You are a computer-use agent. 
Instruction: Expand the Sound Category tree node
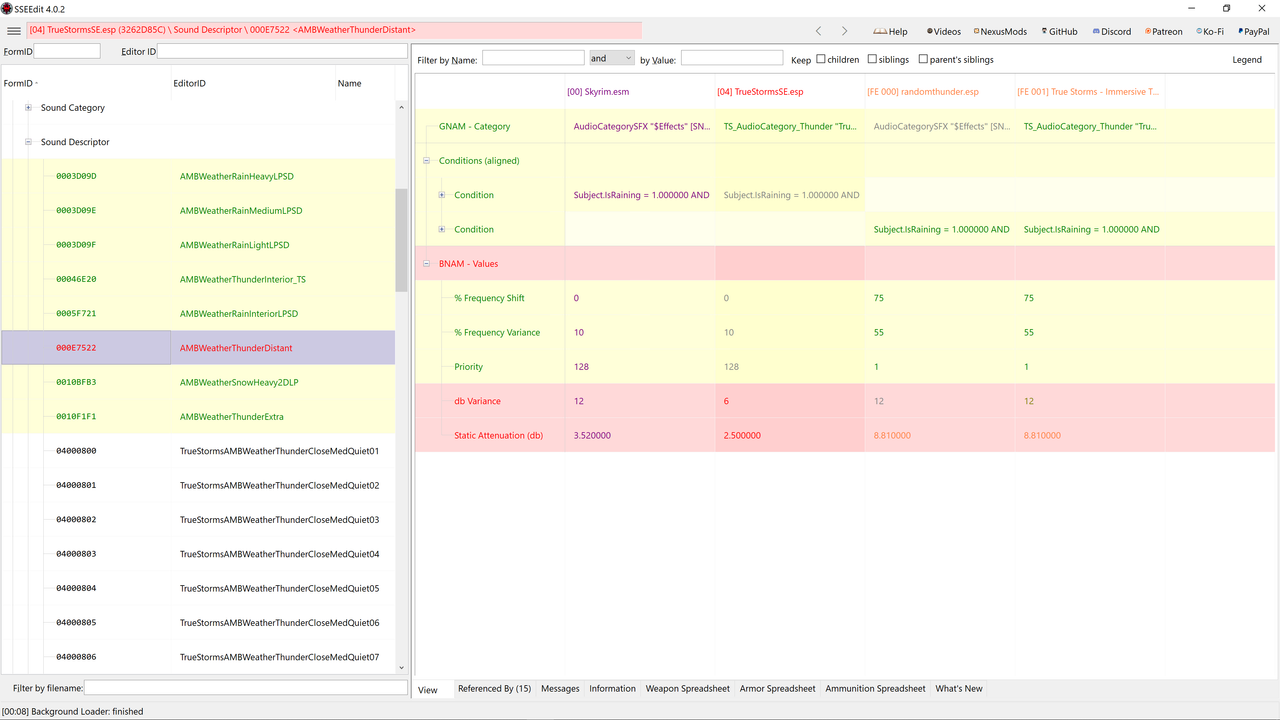[x=29, y=108]
